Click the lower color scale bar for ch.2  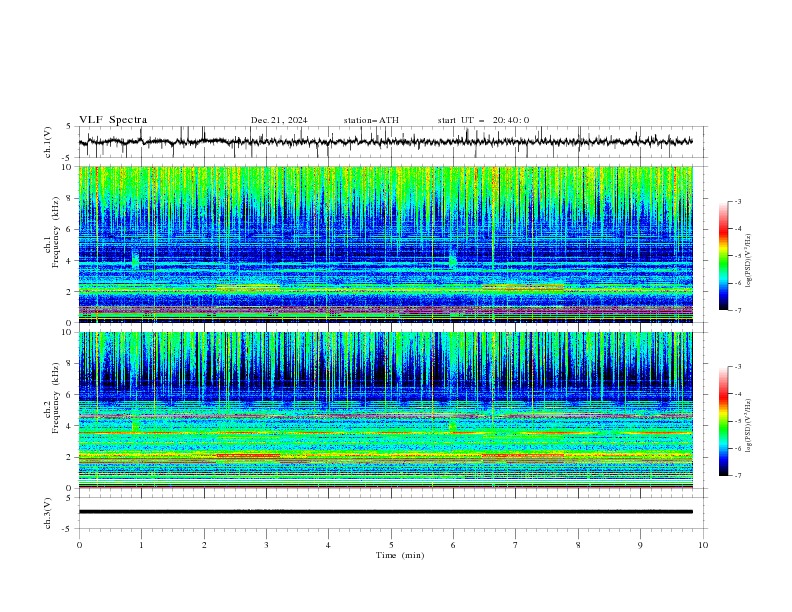tap(723, 421)
